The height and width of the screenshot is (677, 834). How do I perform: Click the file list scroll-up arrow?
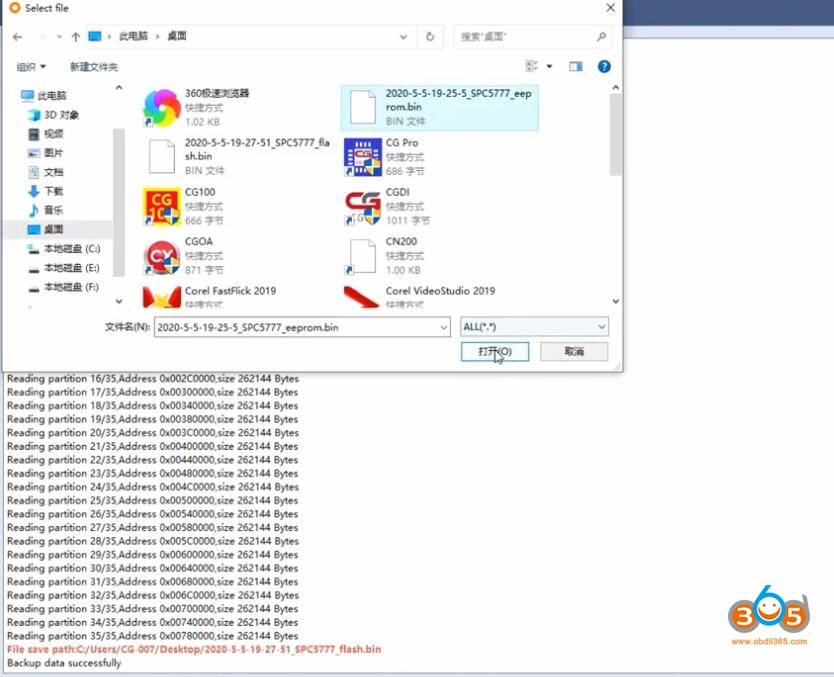pos(615,87)
